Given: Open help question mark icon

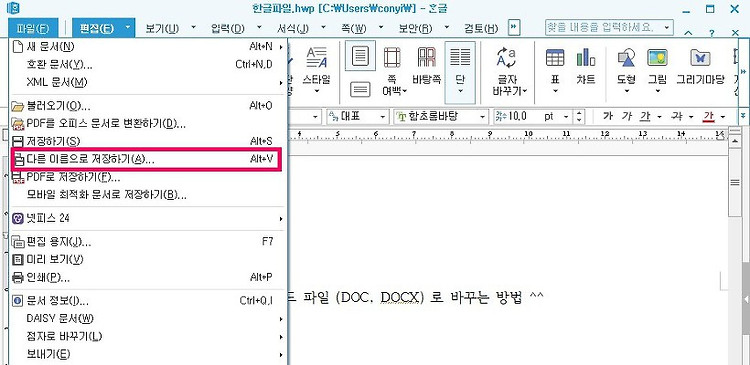Looking at the screenshot, I should click(712, 33).
